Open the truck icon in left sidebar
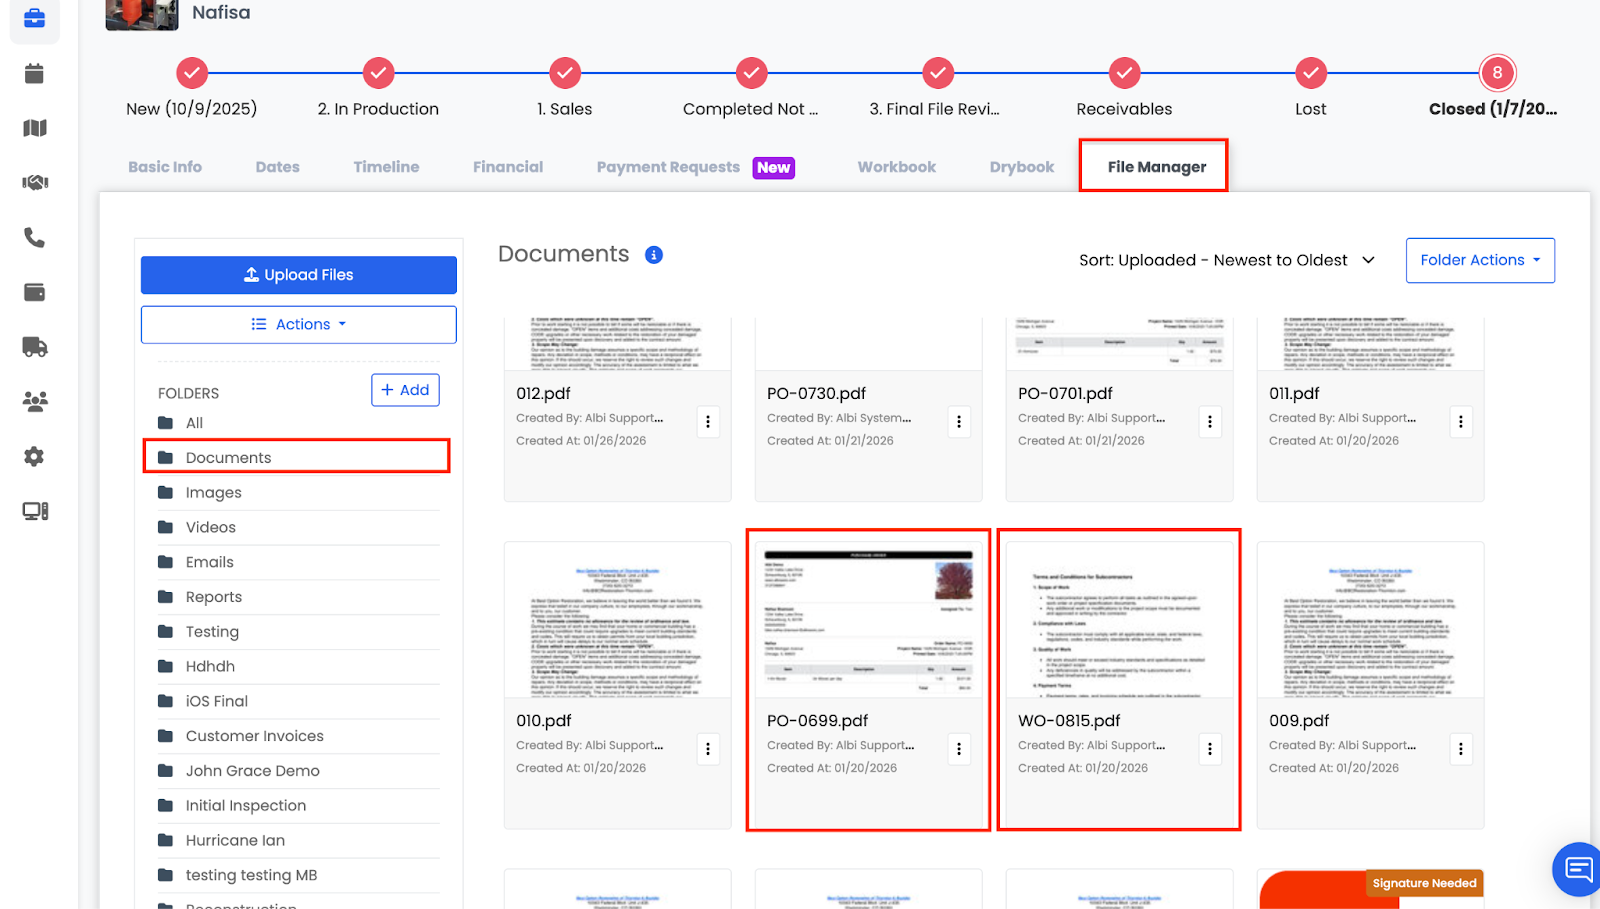 [35, 347]
